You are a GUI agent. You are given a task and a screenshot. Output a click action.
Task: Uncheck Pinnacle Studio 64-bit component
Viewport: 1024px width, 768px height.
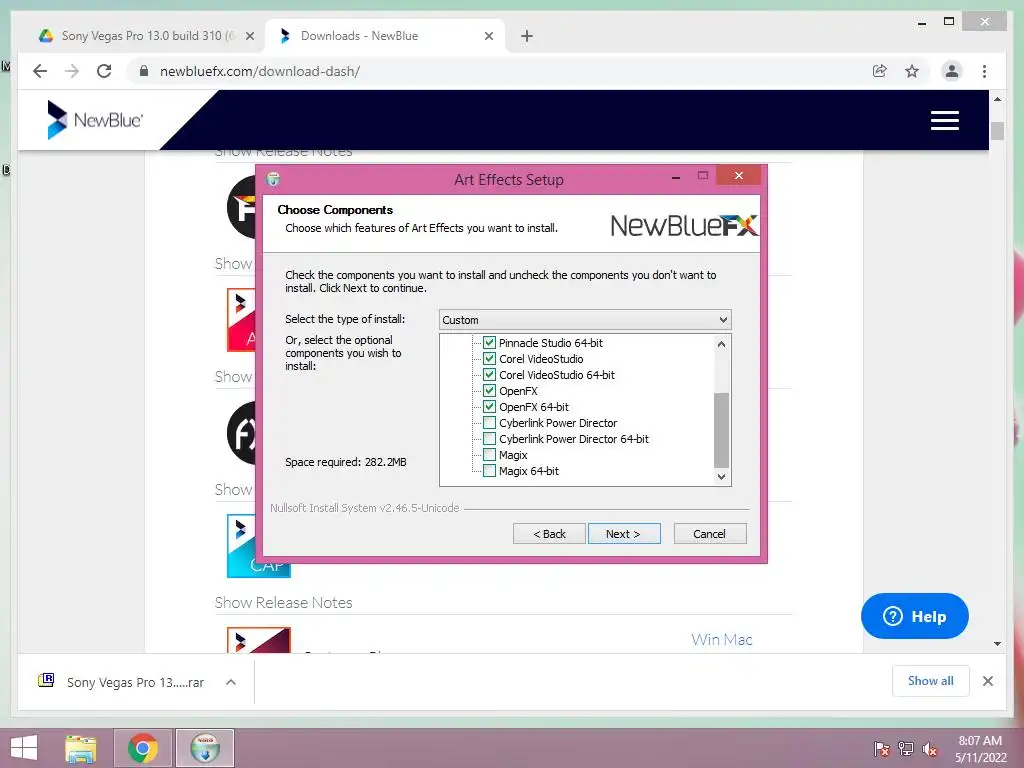(x=489, y=343)
